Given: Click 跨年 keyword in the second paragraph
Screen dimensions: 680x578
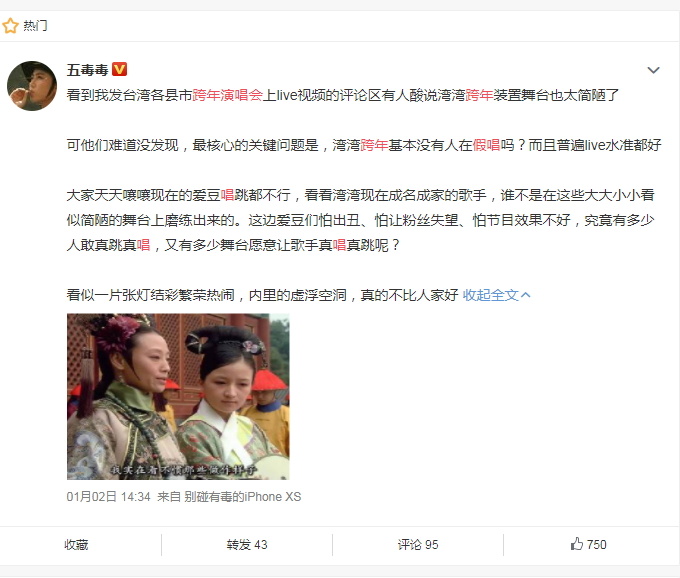Looking at the screenshot, I should coord(374,145).
